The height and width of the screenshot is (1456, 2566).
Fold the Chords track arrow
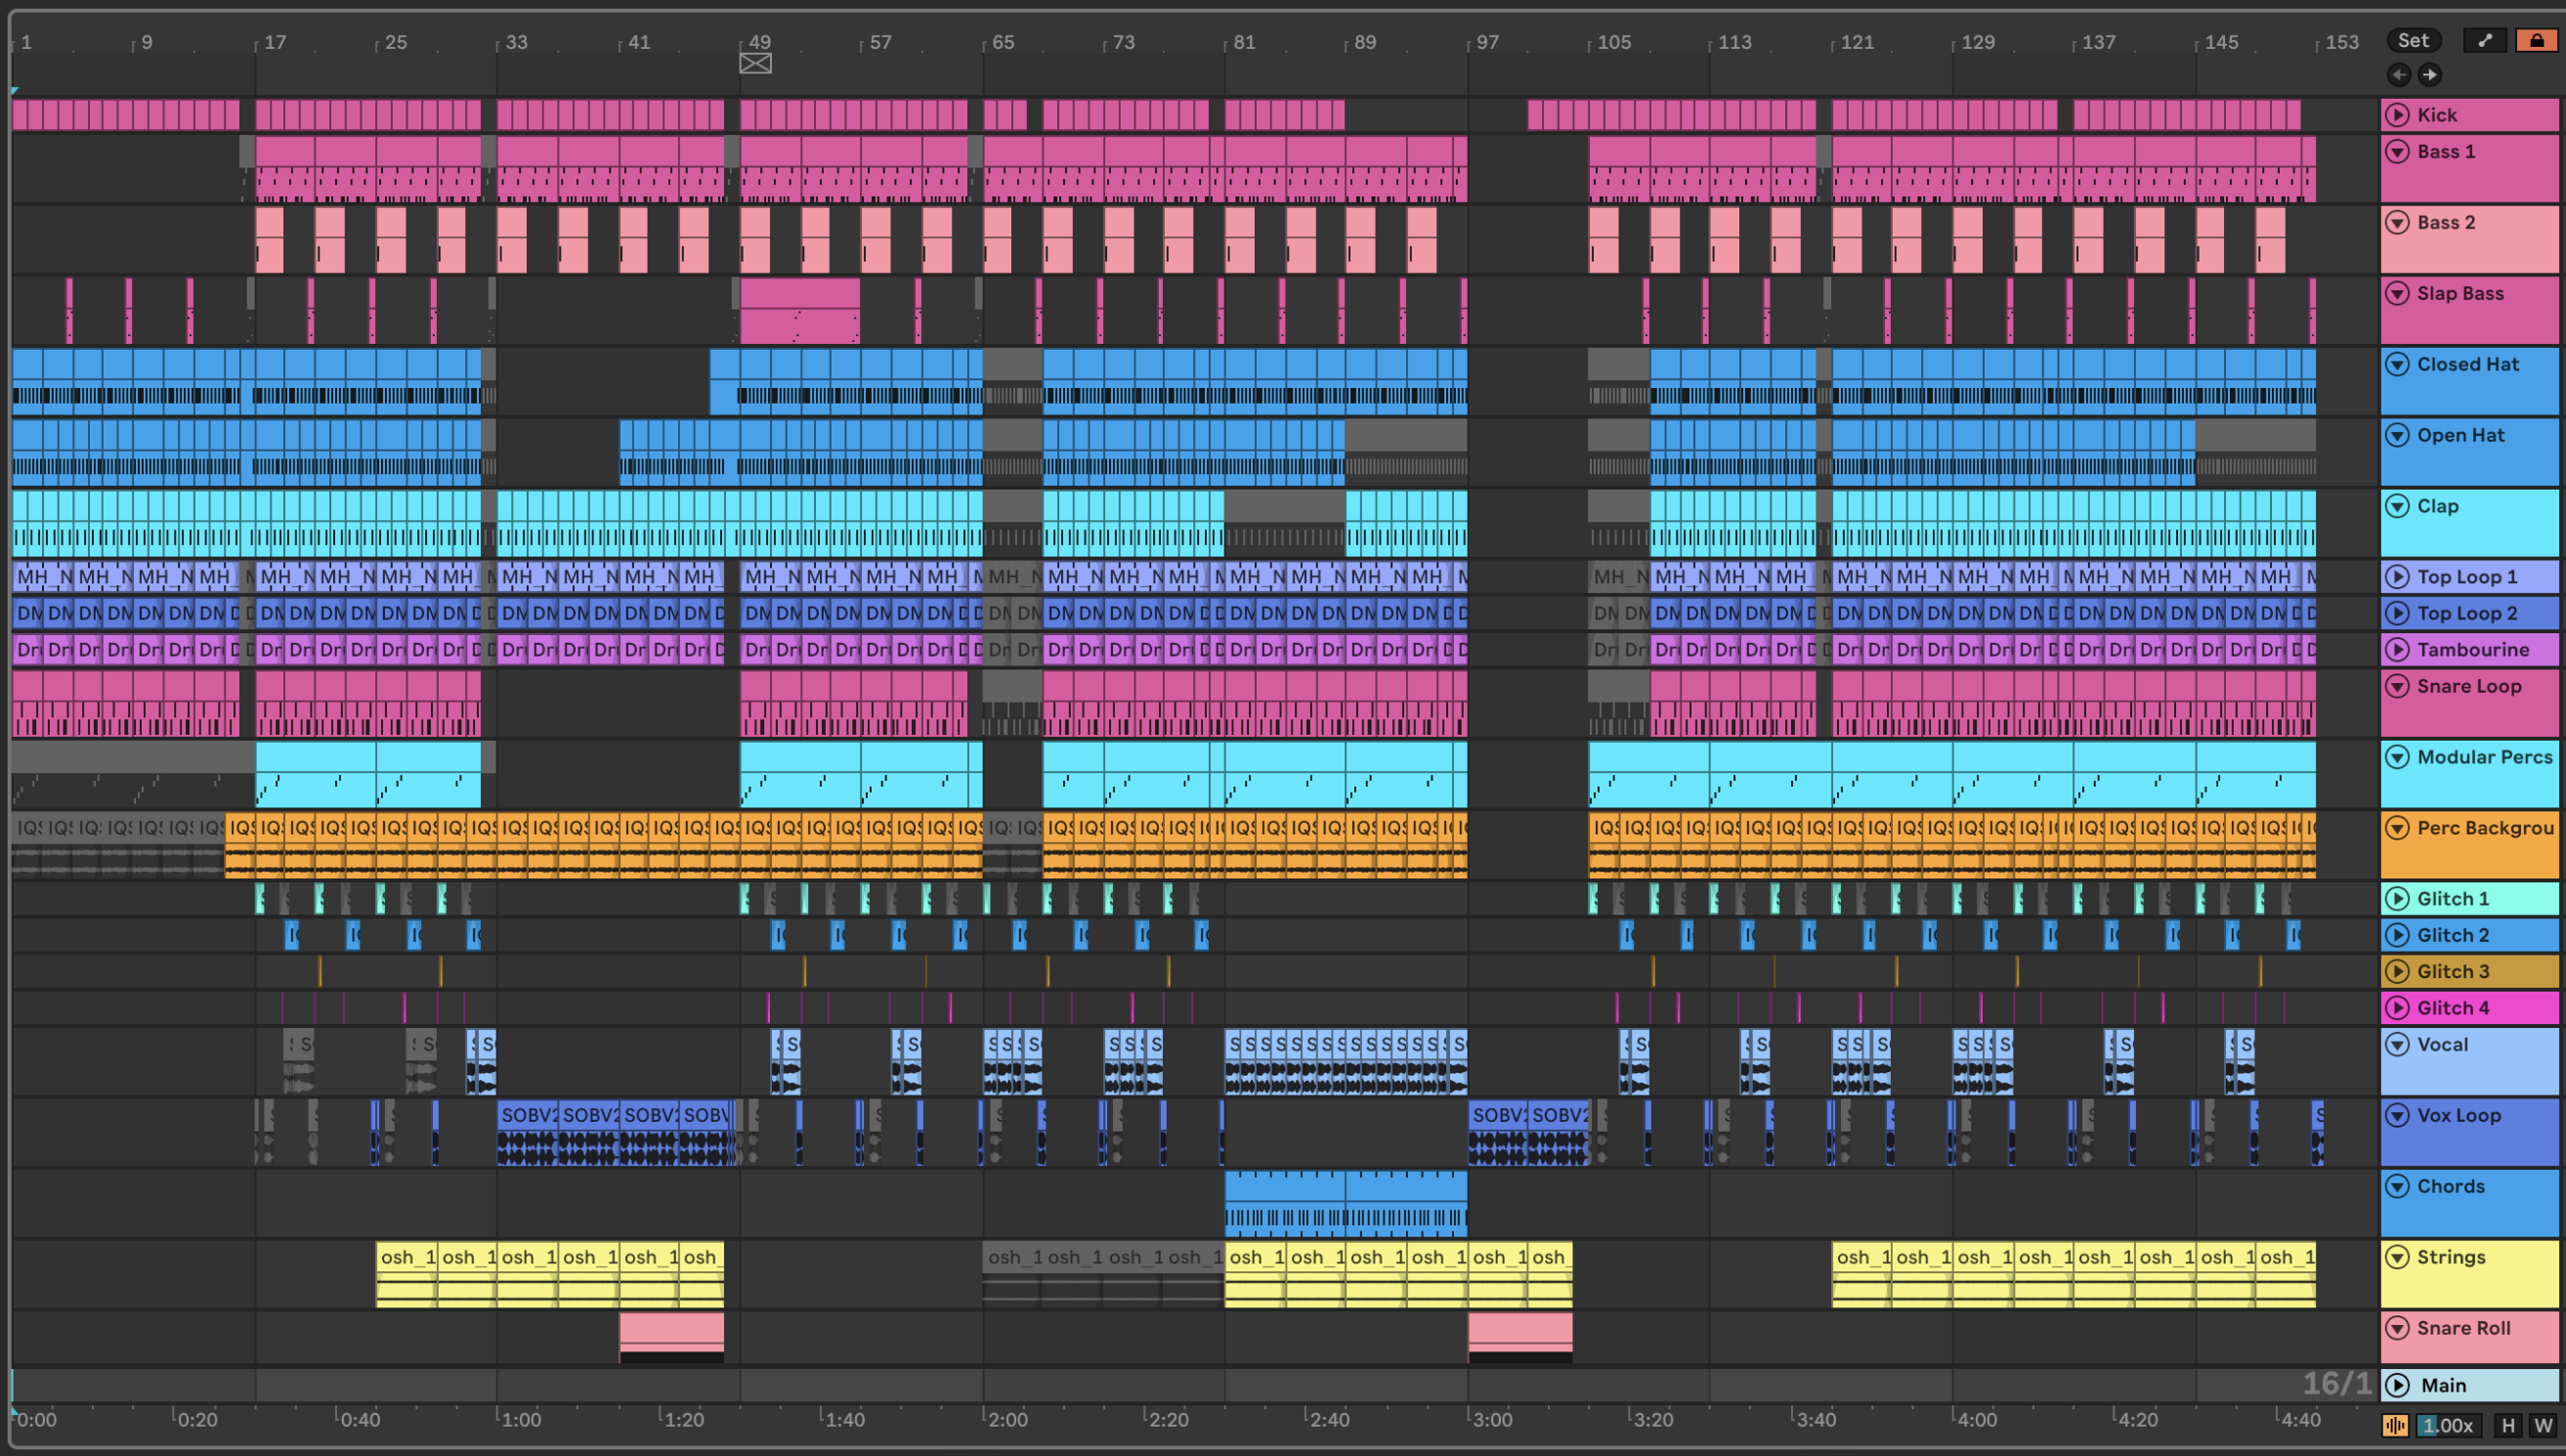click(x=2397, y=1186)
